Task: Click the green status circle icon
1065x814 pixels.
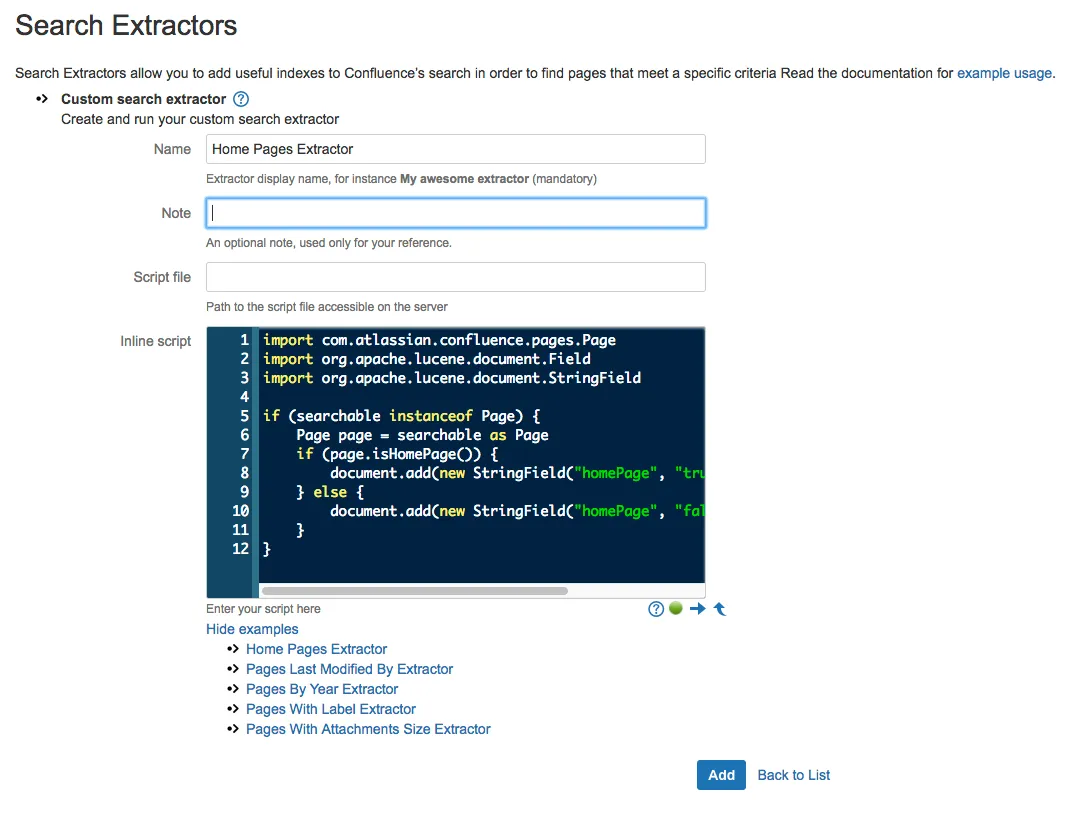Action: point(675,608)
